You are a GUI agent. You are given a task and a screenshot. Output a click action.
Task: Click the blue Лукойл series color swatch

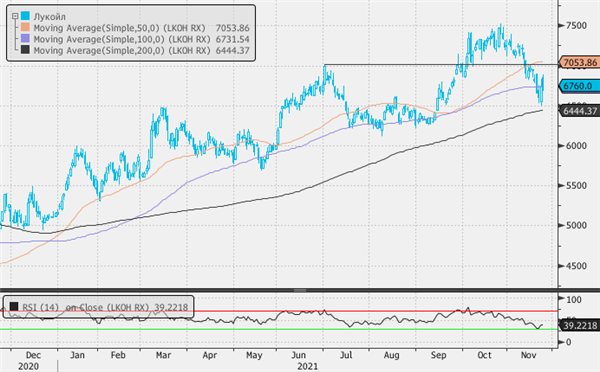[25, 16]
